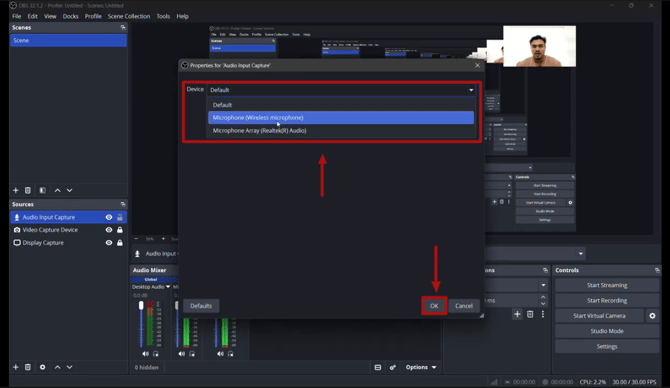
Task: Open source properties gear in Sources toolbar
Action: 42,367
